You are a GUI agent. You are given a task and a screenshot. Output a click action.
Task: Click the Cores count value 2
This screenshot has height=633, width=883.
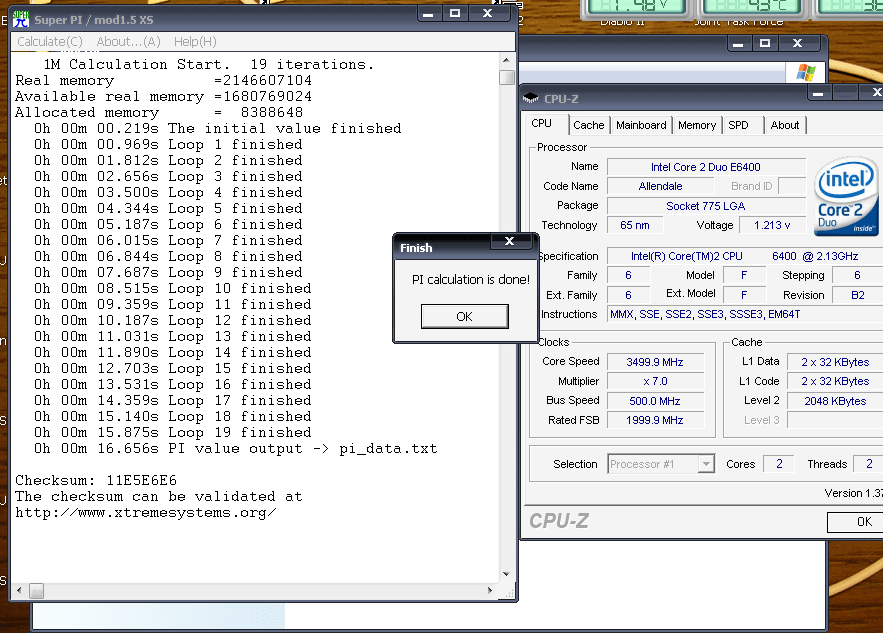click(x=779, y=464)
